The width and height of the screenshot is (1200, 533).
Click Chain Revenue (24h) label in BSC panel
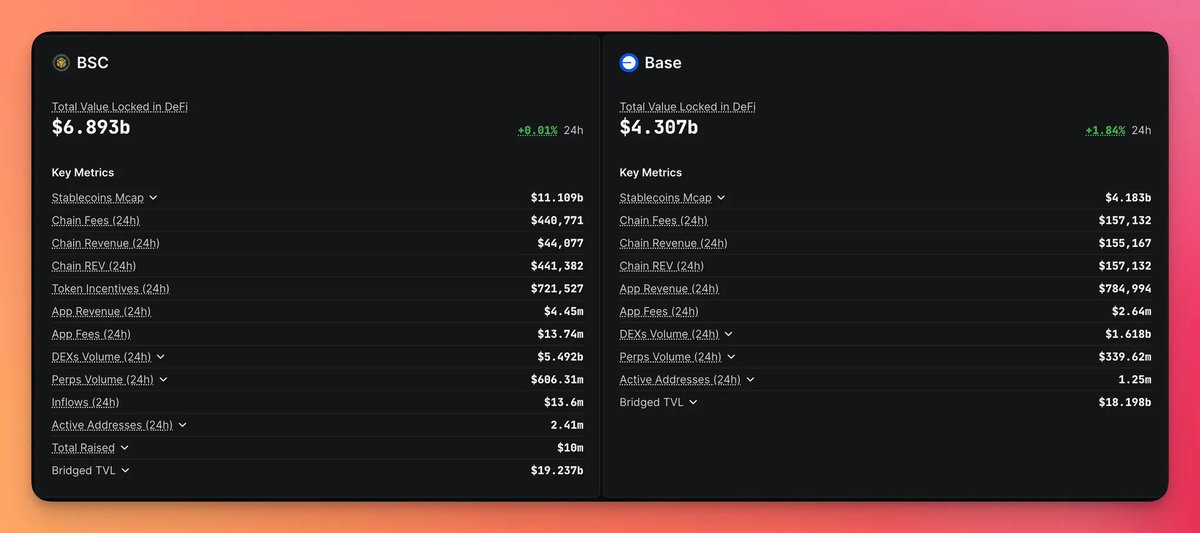click(106, 243)
